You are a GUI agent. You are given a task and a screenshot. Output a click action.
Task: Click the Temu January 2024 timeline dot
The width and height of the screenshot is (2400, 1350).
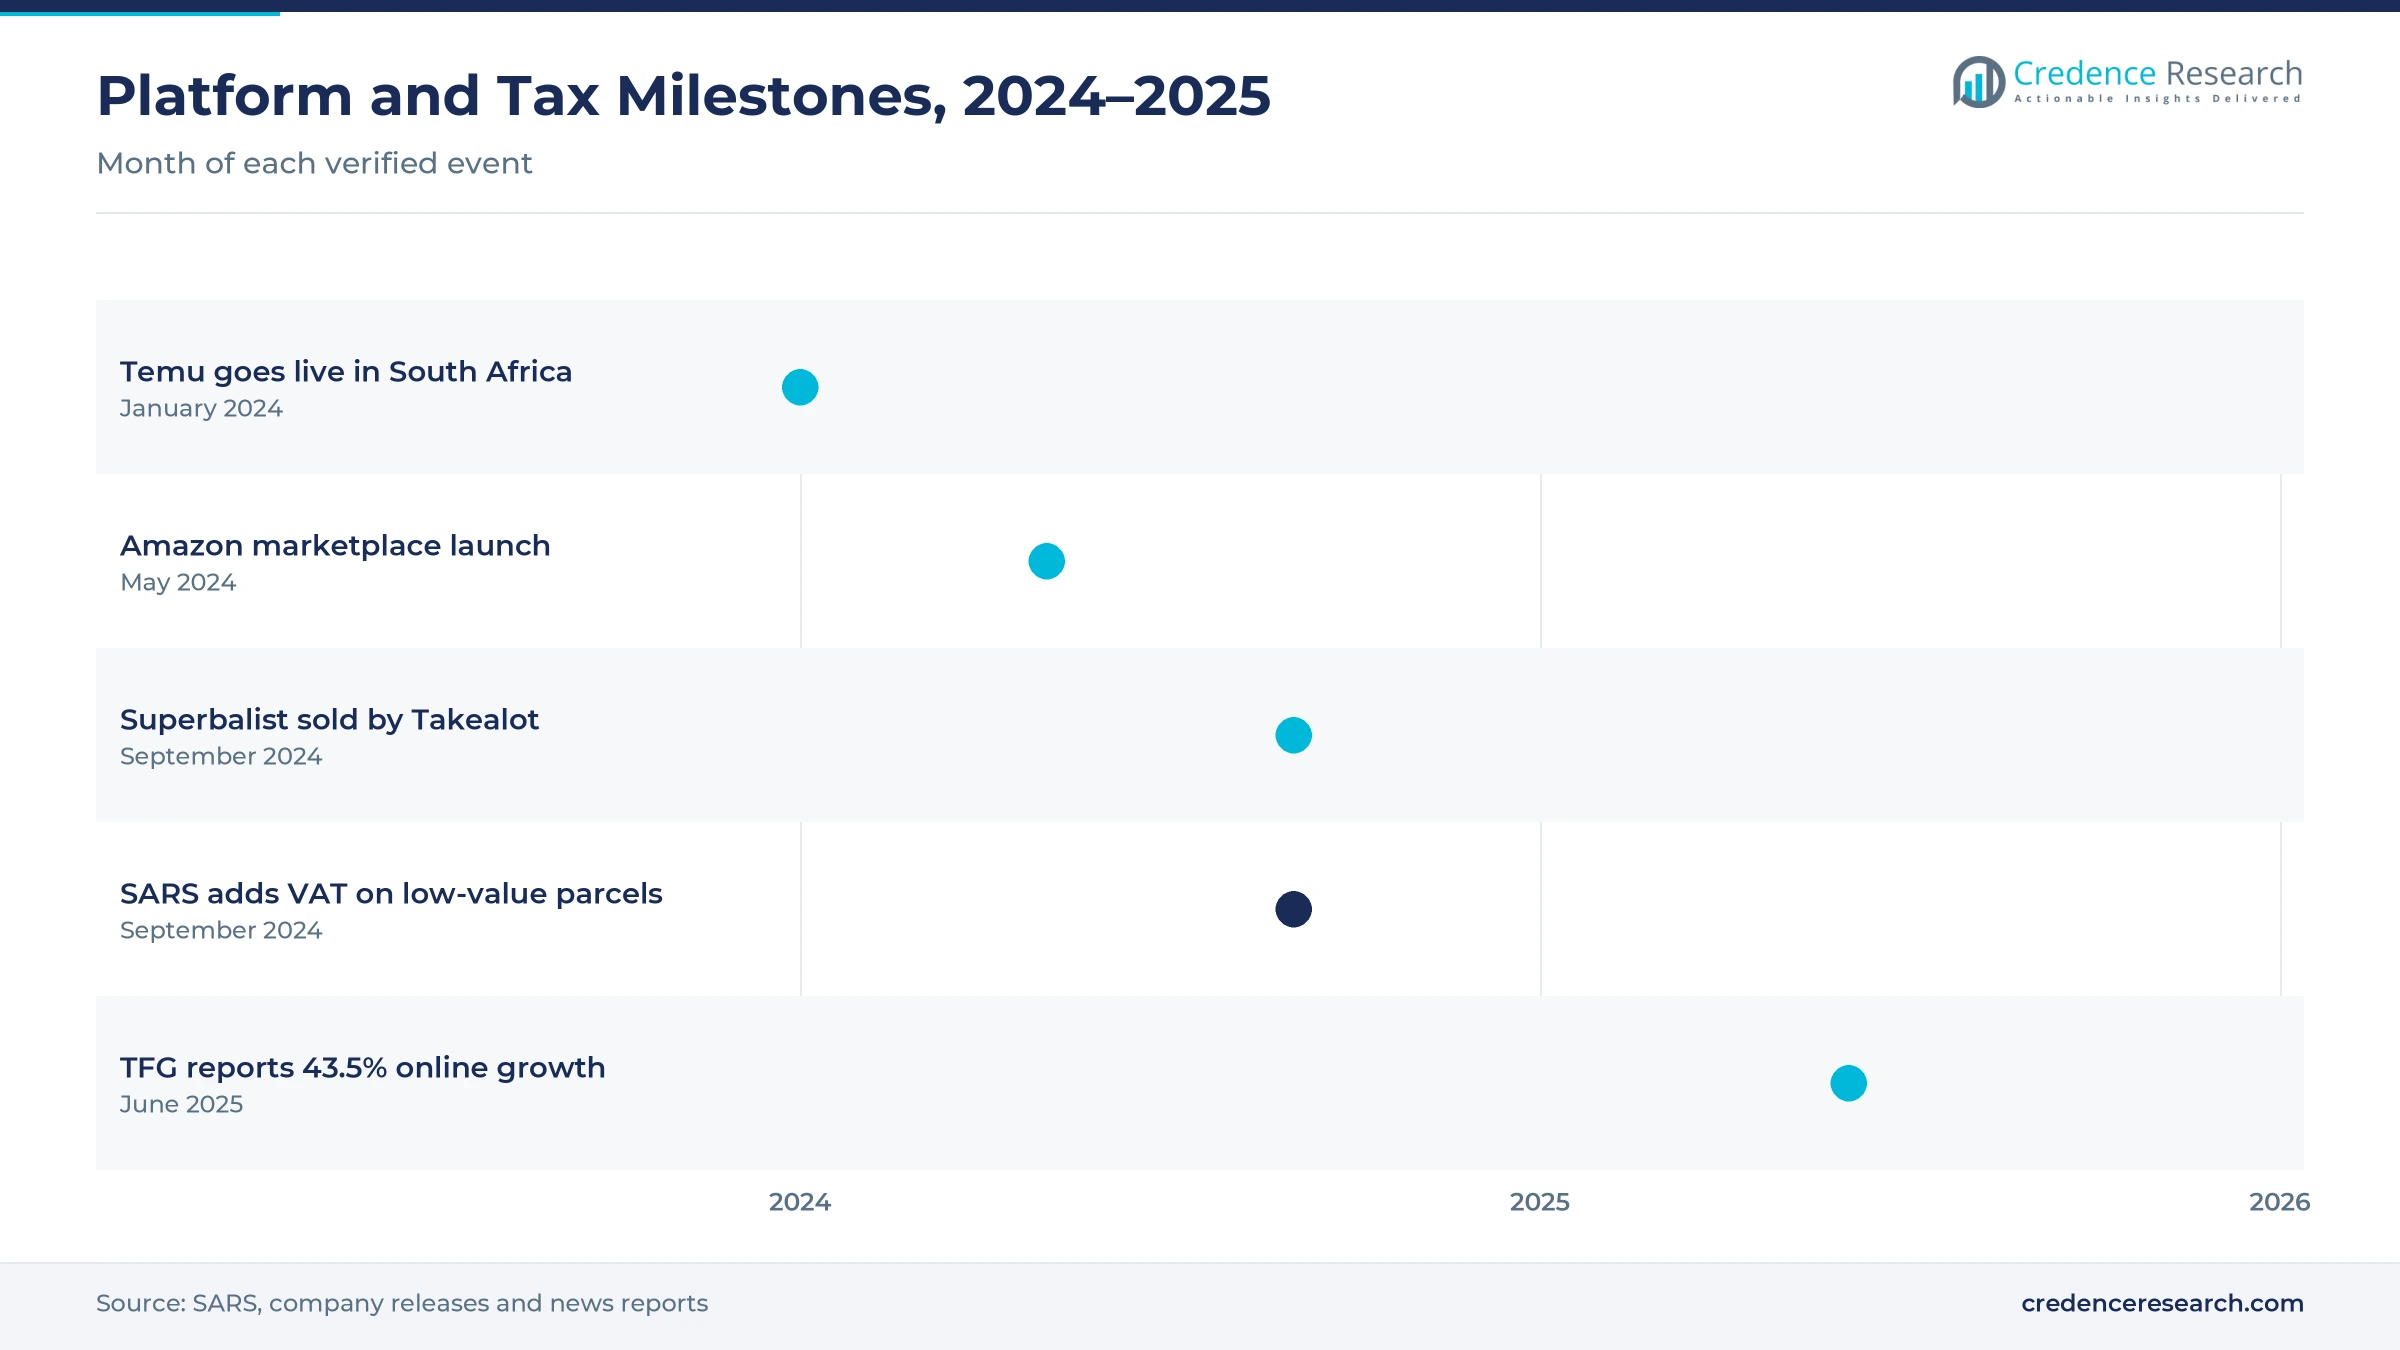coord(800,387)
